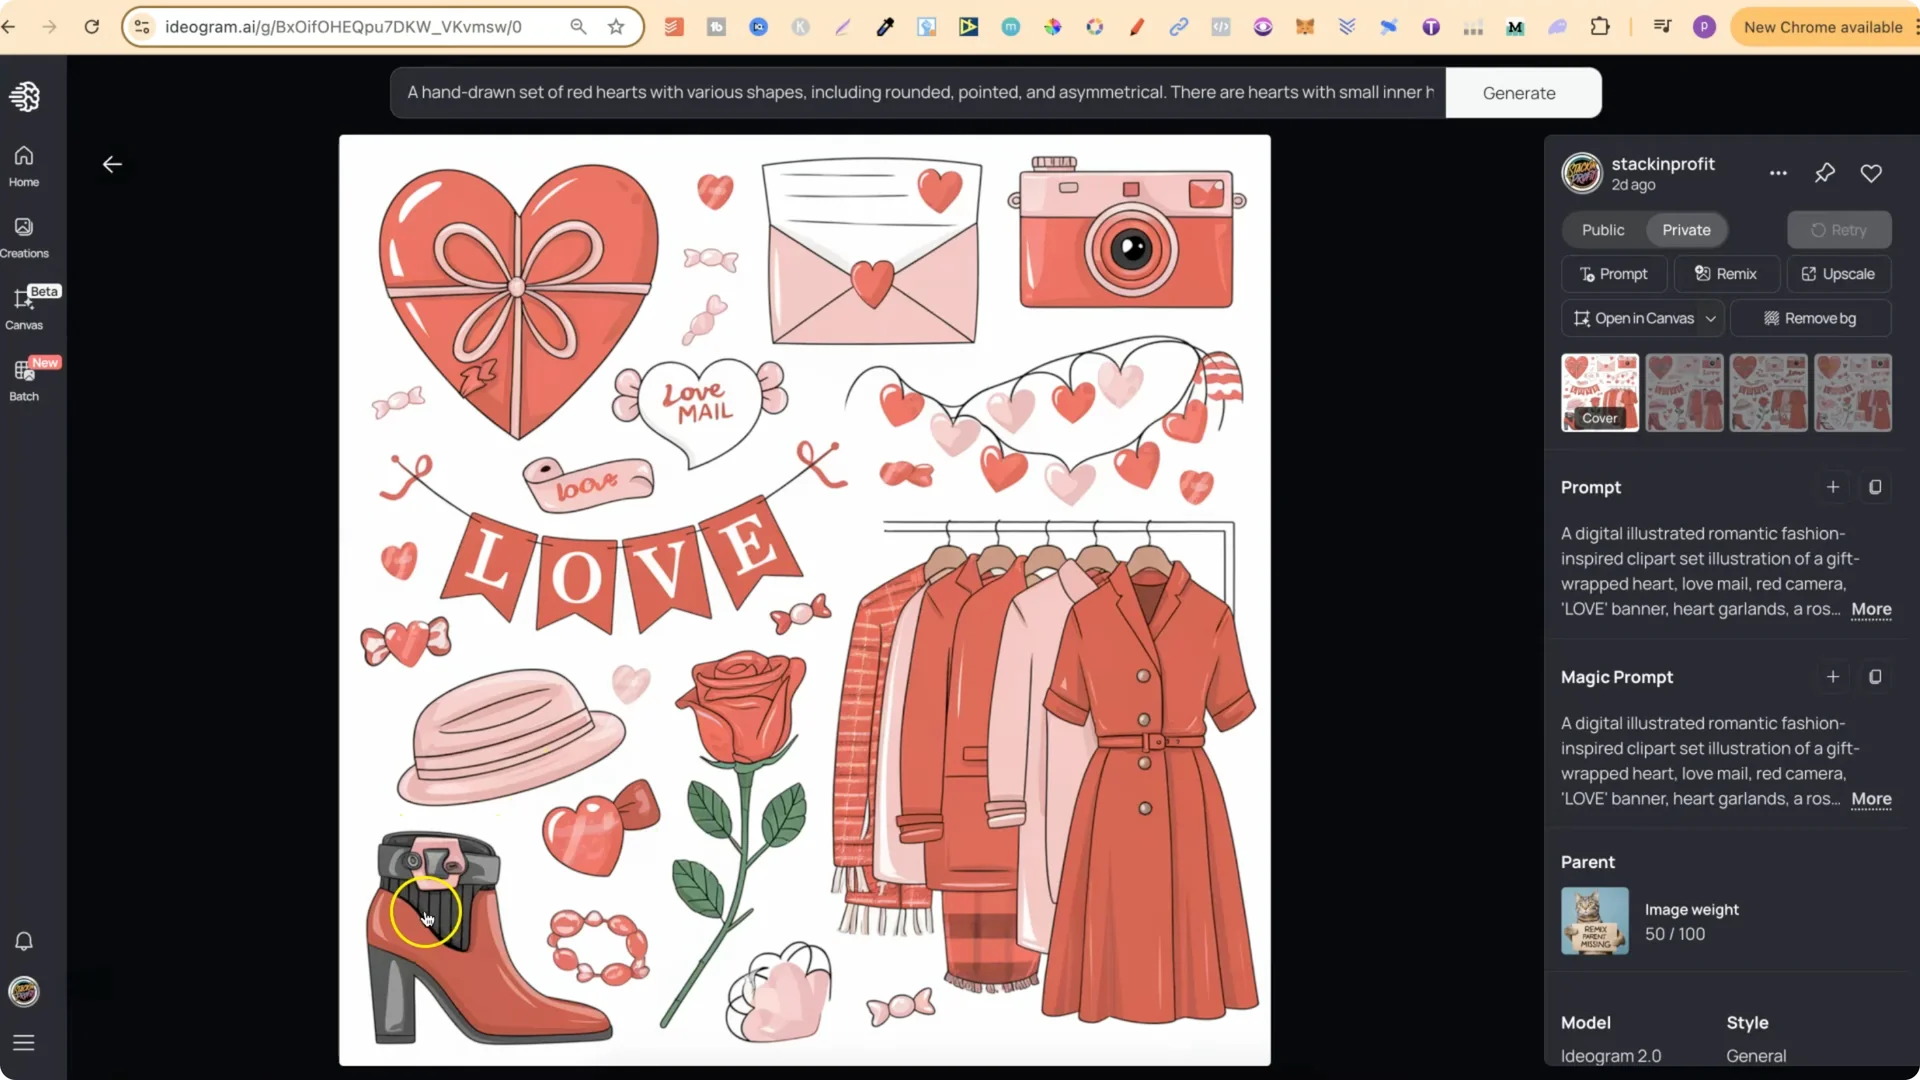Image resolution: width=1920 pixels, height=1080 pixels.
Task: Open the Creations panel
Action: pos(23,237)
